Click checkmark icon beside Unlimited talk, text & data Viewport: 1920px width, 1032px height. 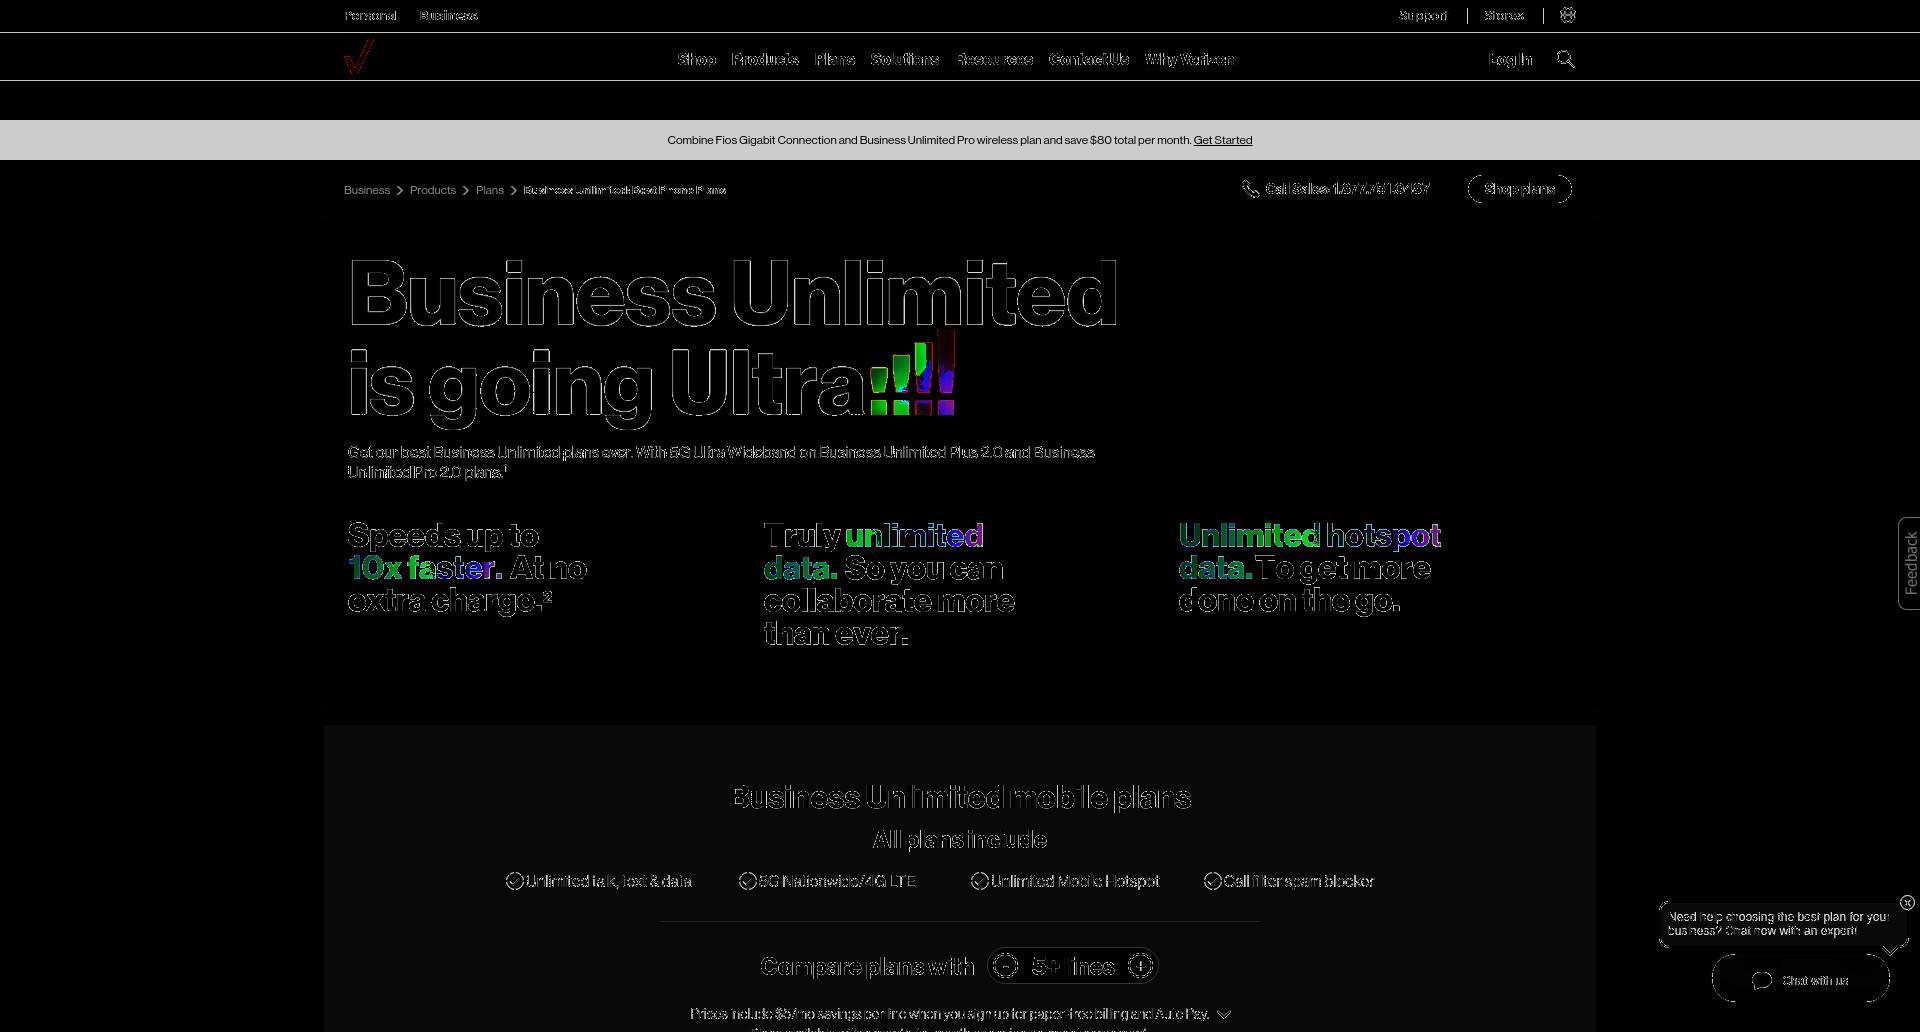pyautogui.click(x=514, y=881)
